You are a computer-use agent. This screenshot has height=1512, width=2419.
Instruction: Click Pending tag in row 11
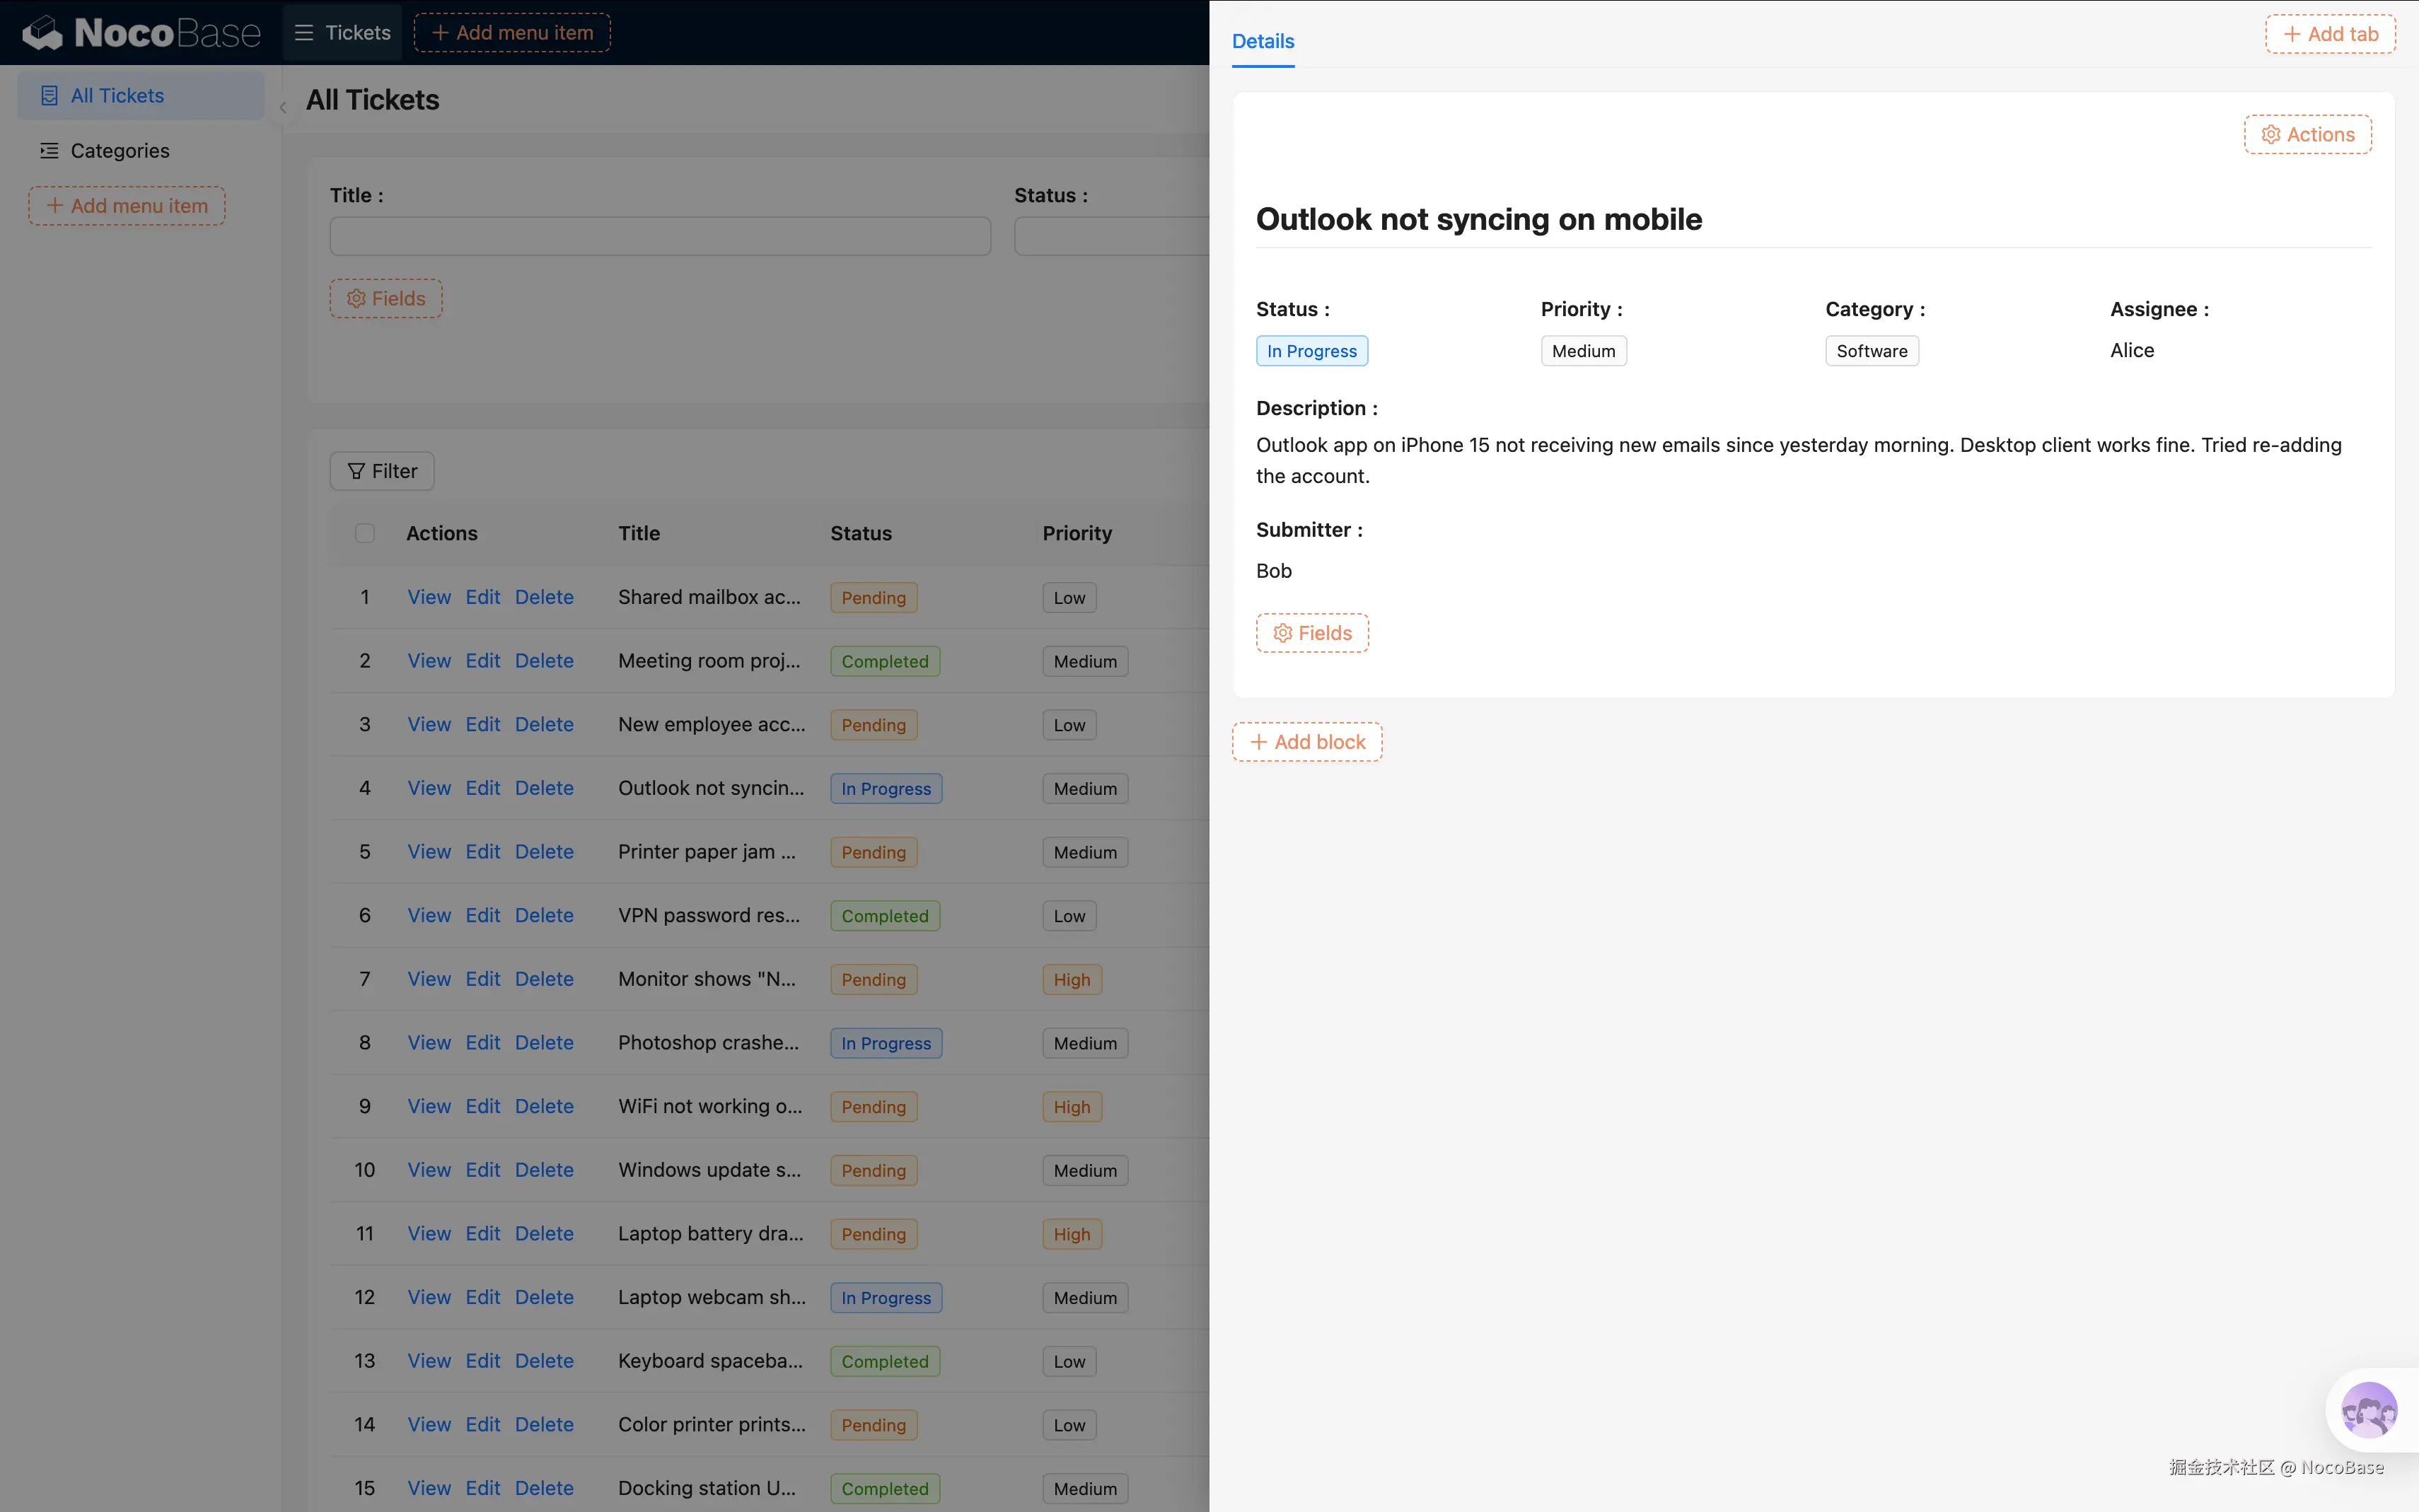point(874,1235)
